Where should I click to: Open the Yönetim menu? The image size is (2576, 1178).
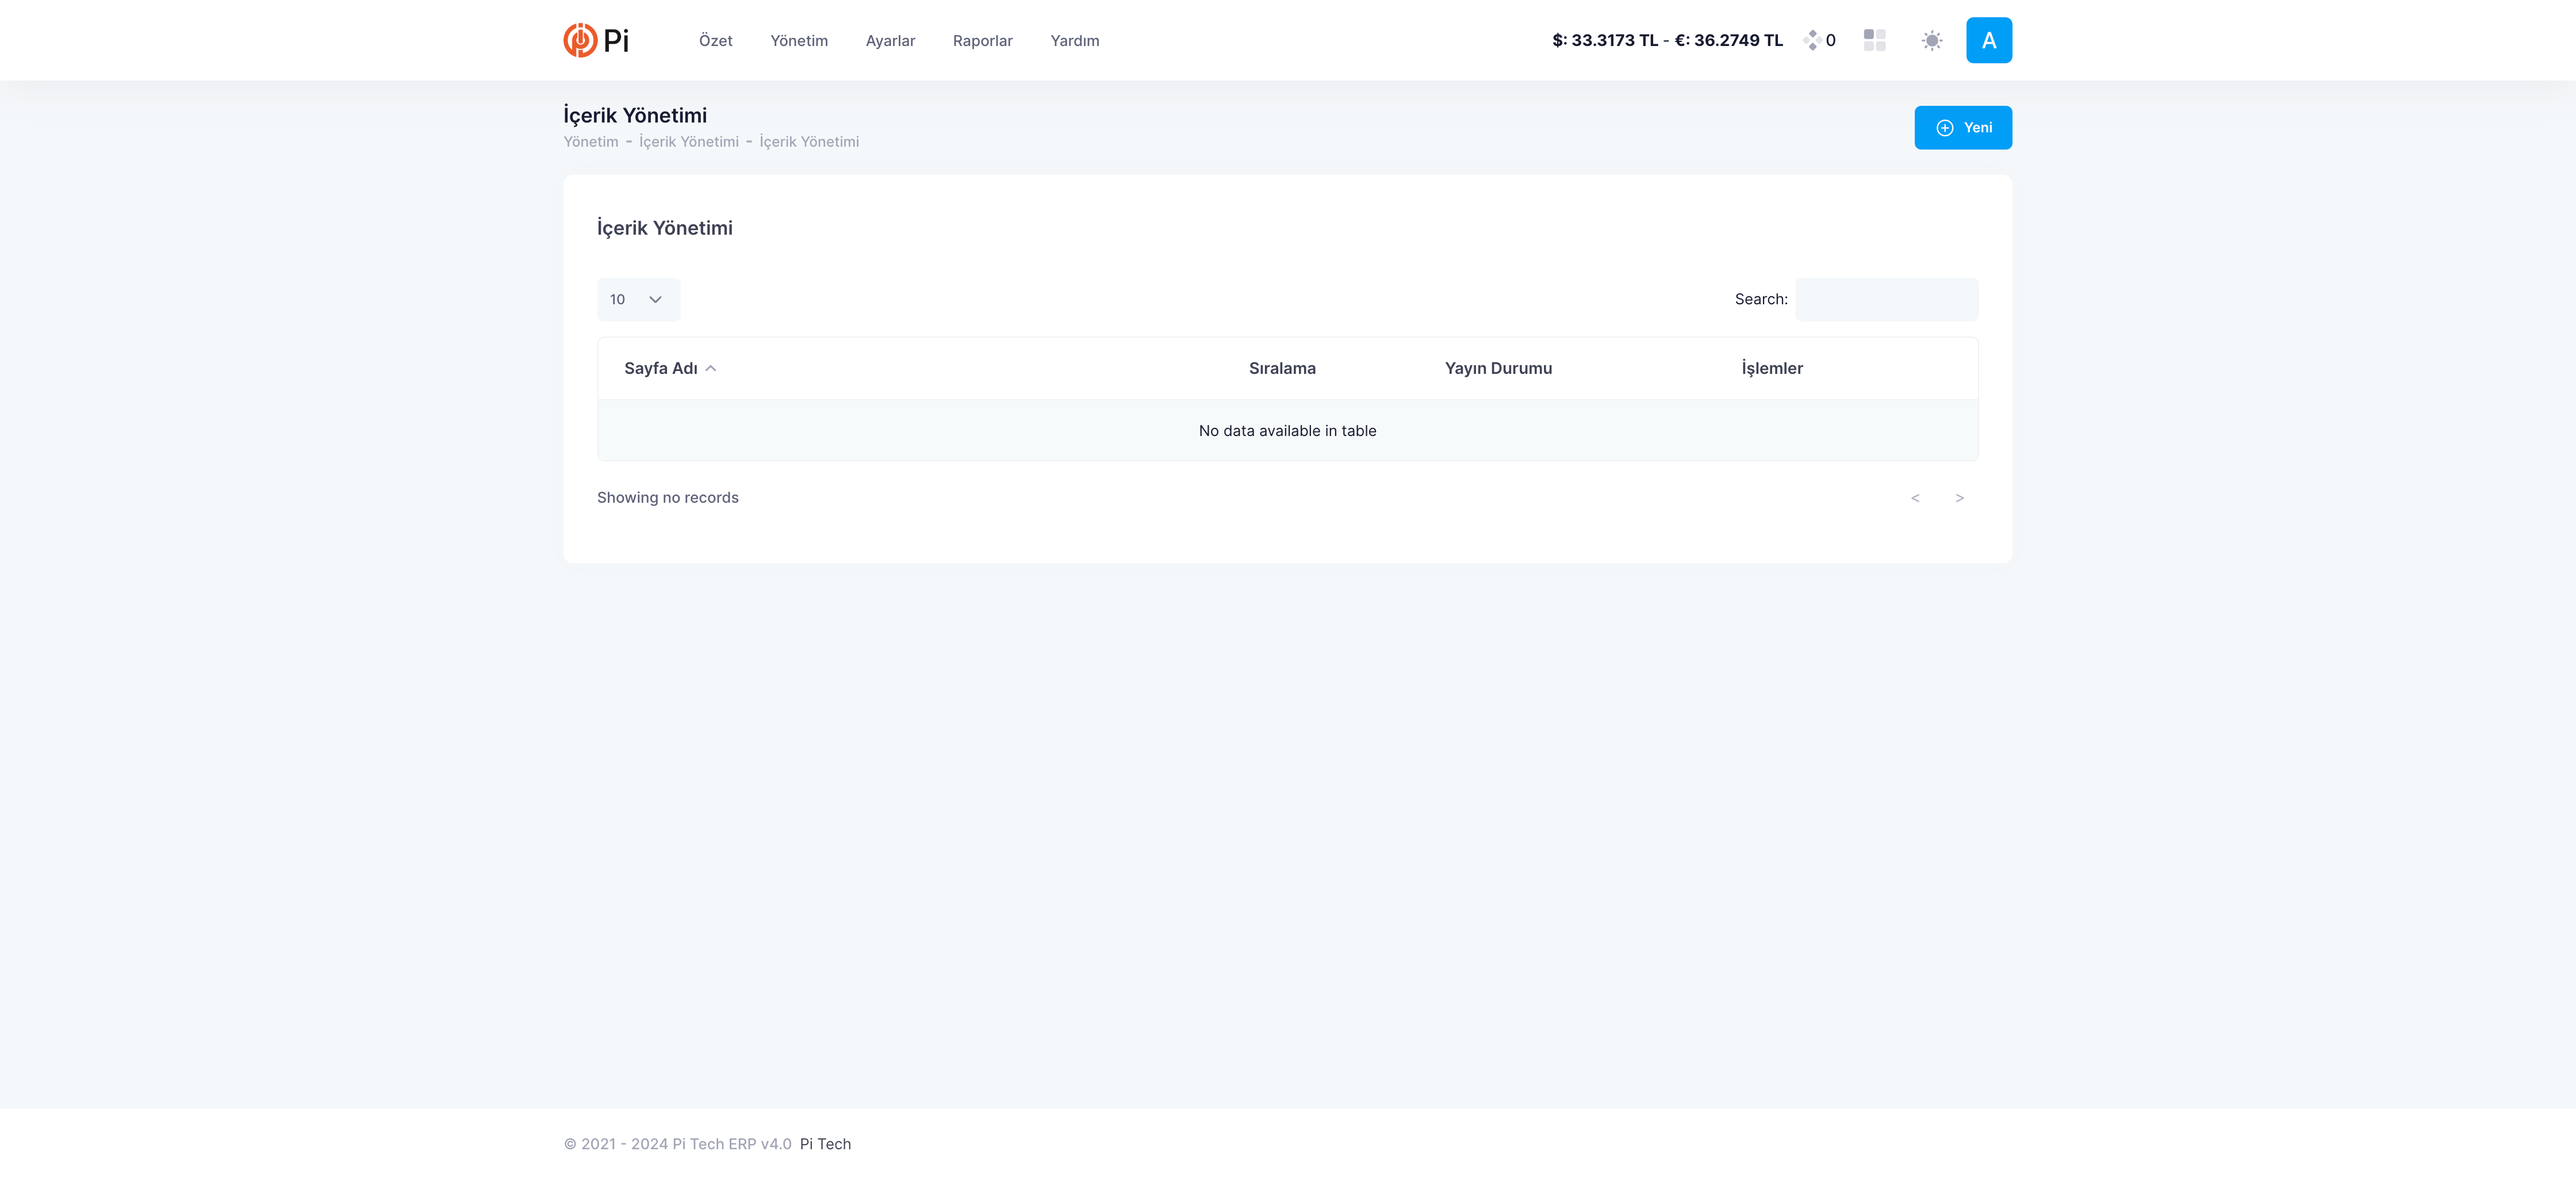(798, 41)
